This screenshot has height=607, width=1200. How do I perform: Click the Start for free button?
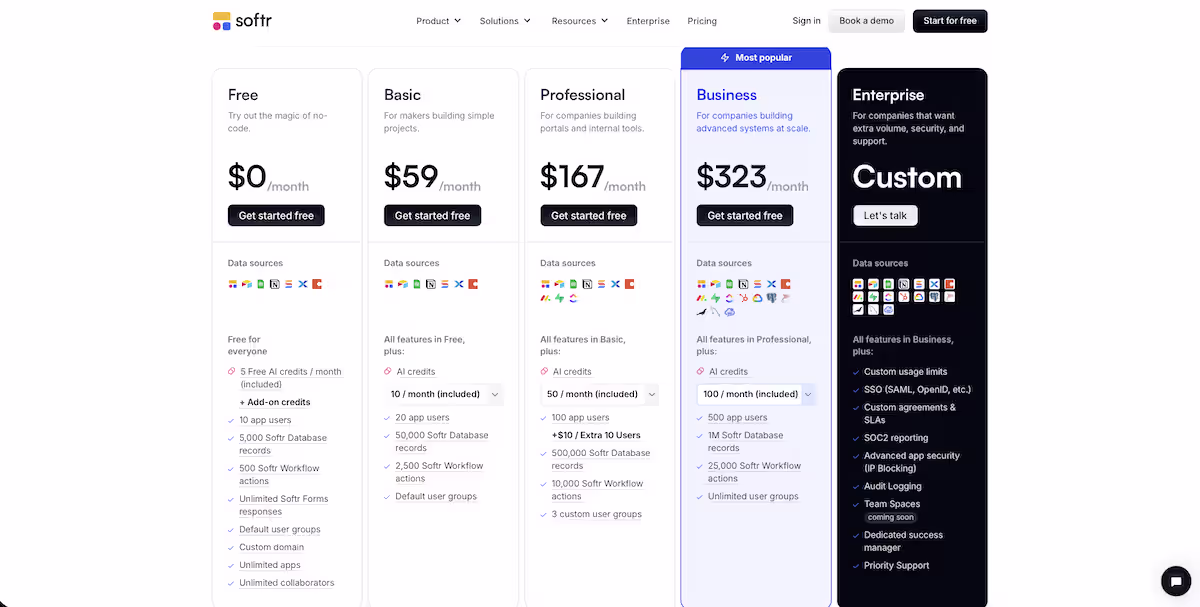[x=950, y=21]
